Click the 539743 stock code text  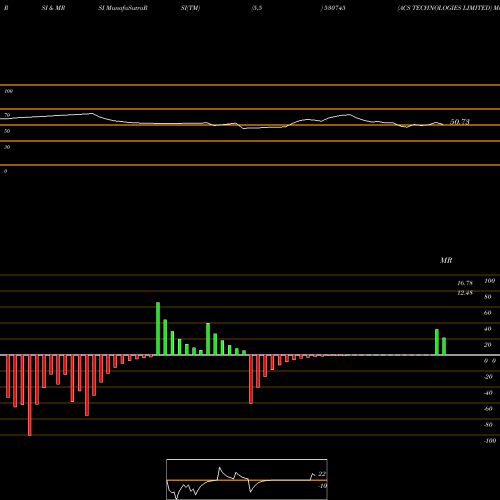(335, 8)
